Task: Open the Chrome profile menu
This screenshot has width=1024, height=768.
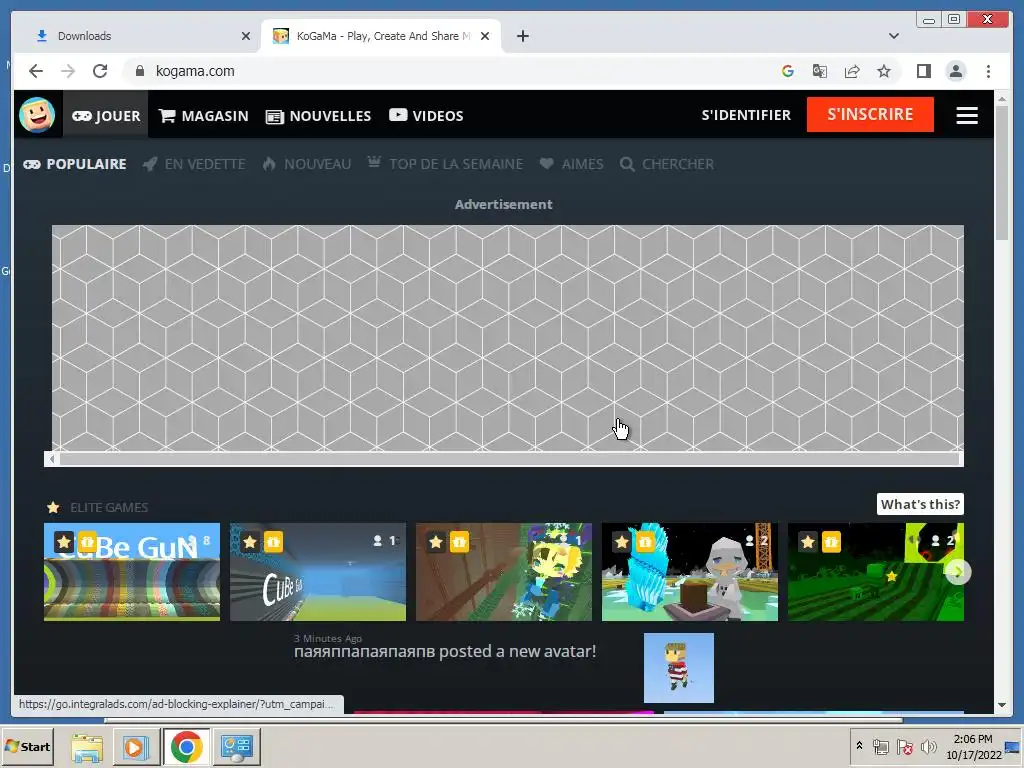Action: [955, 71]
